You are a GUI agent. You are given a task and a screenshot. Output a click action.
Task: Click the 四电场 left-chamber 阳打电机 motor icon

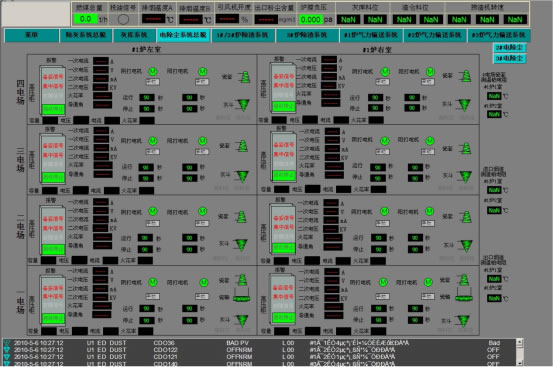tap(202, 72)
